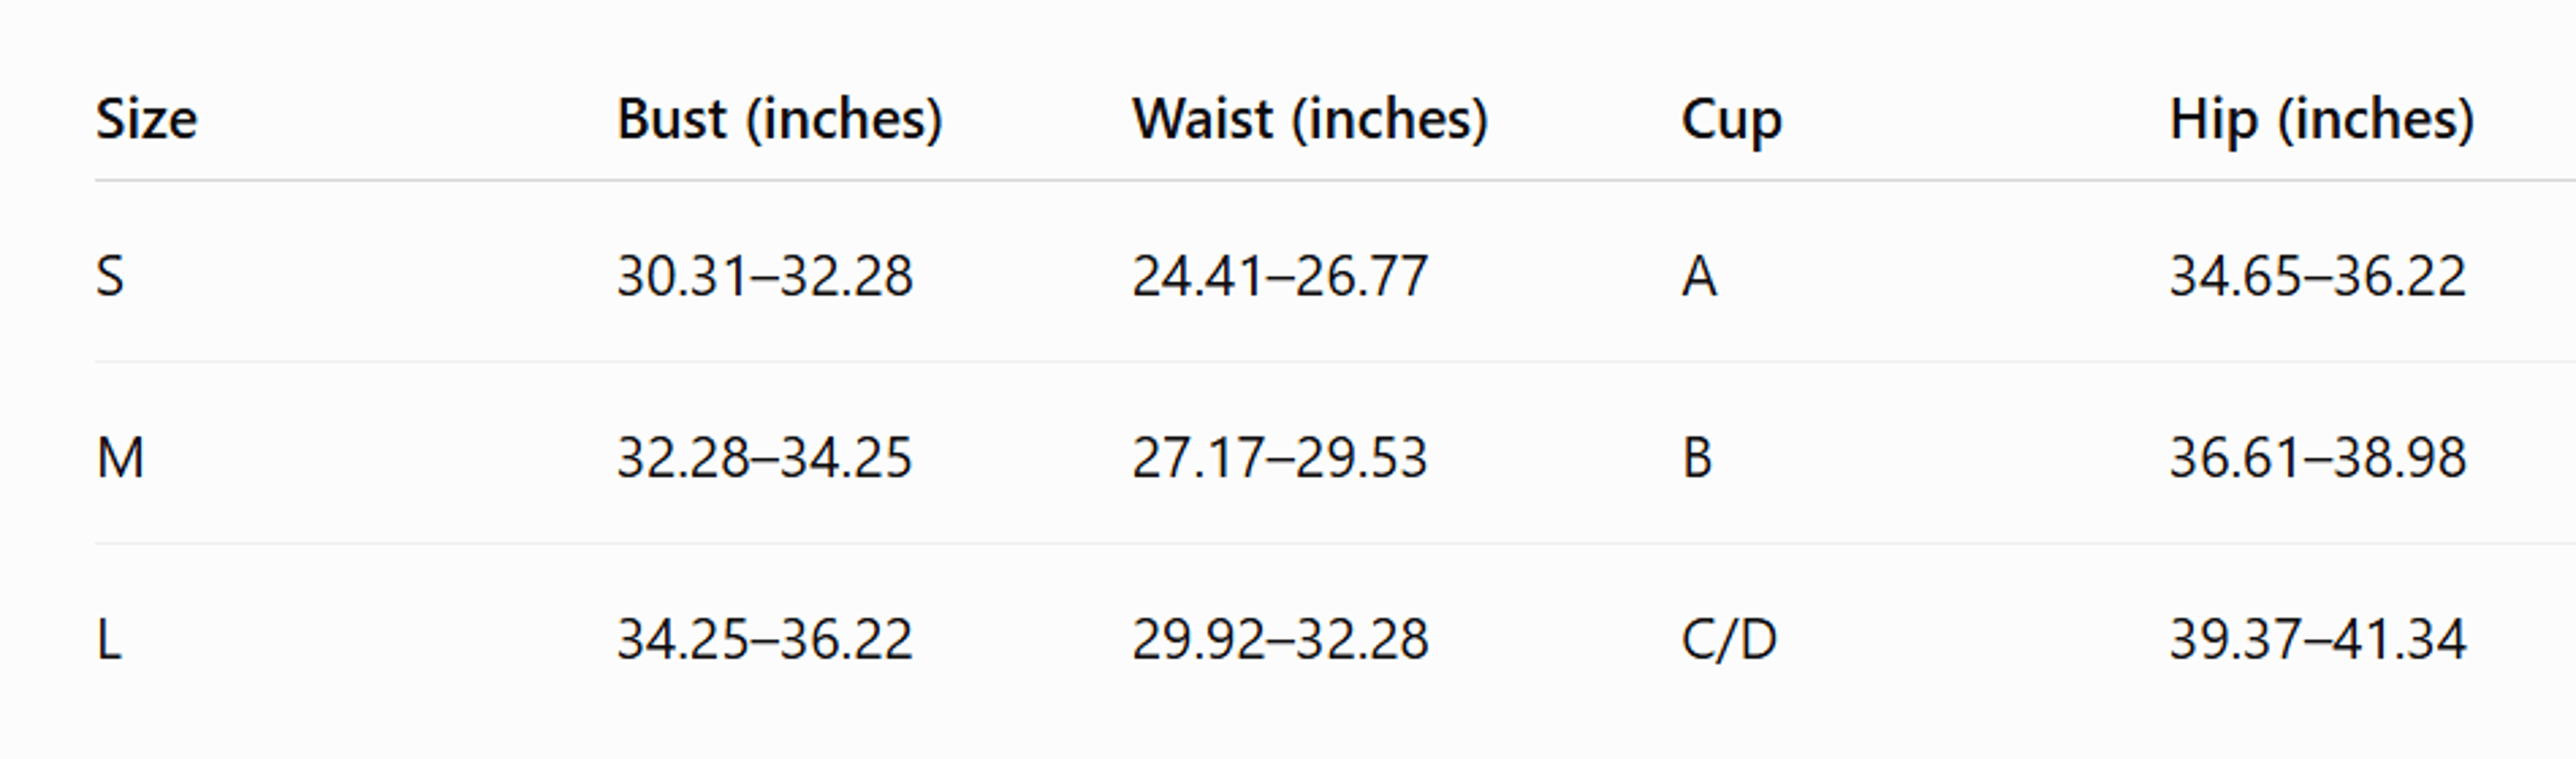Click waist value 24.41–26.77
2576x759 pixels.
coord(1279,276)
